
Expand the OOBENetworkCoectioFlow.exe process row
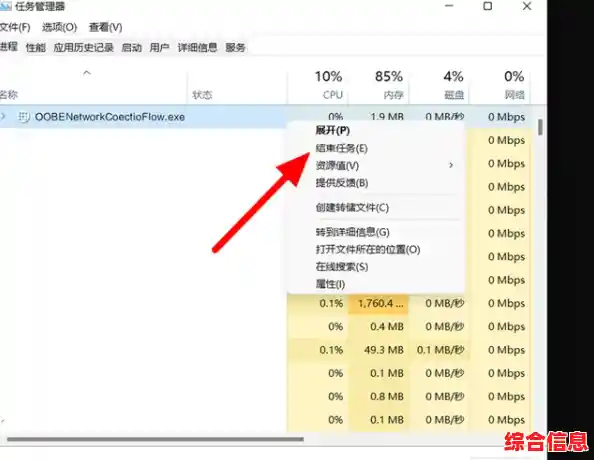[3, 117]
